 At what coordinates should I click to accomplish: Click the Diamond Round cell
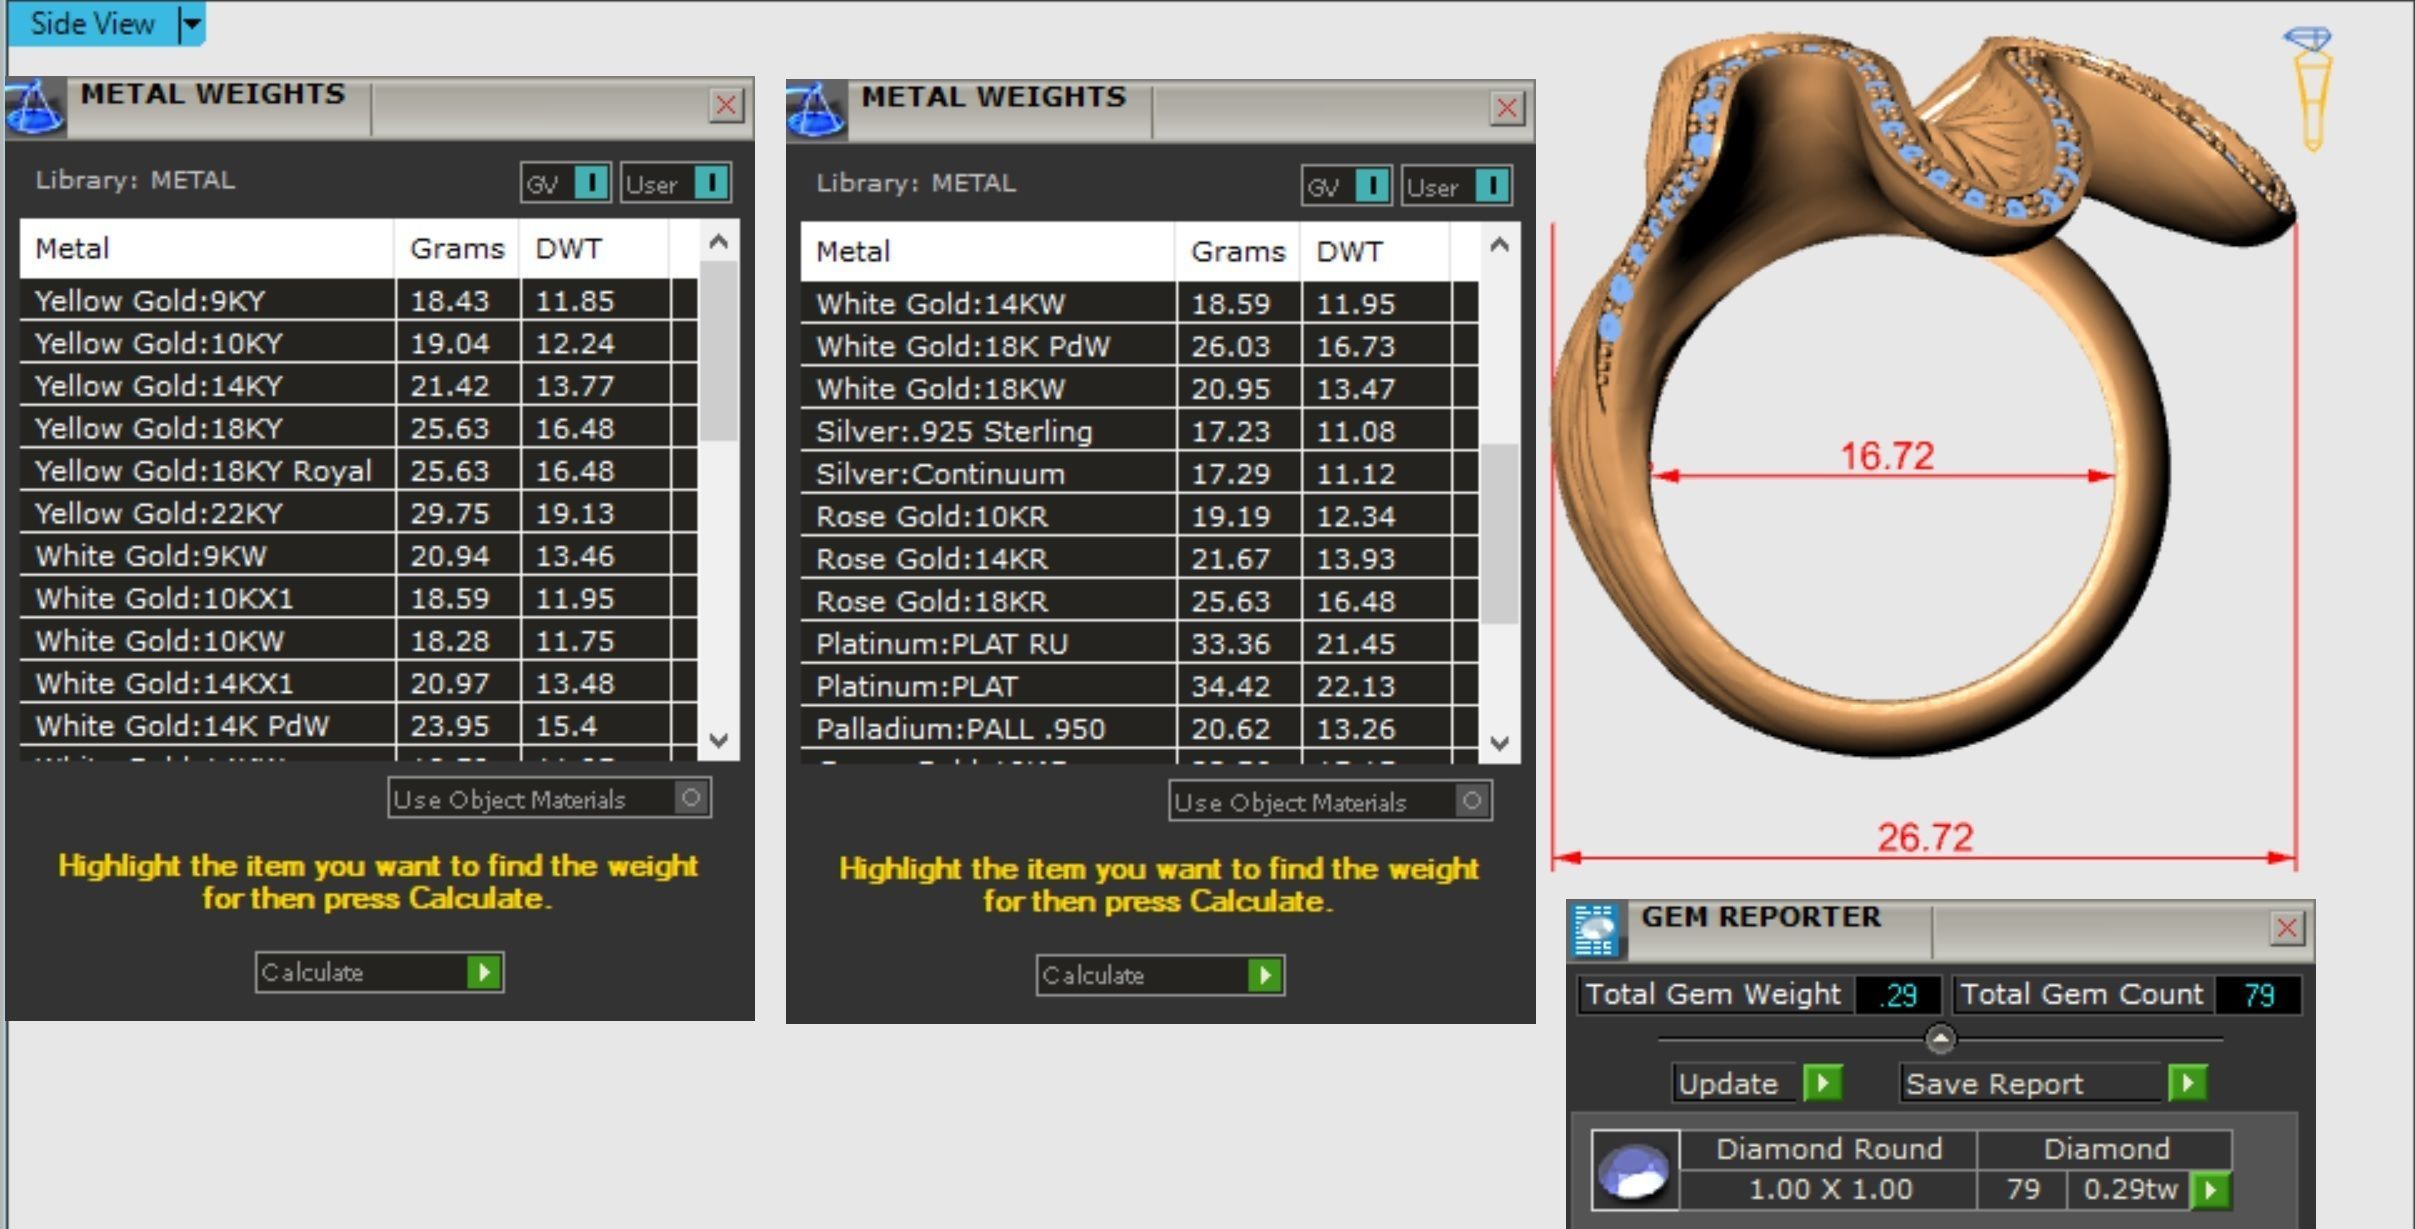tap(1829, 1149)
